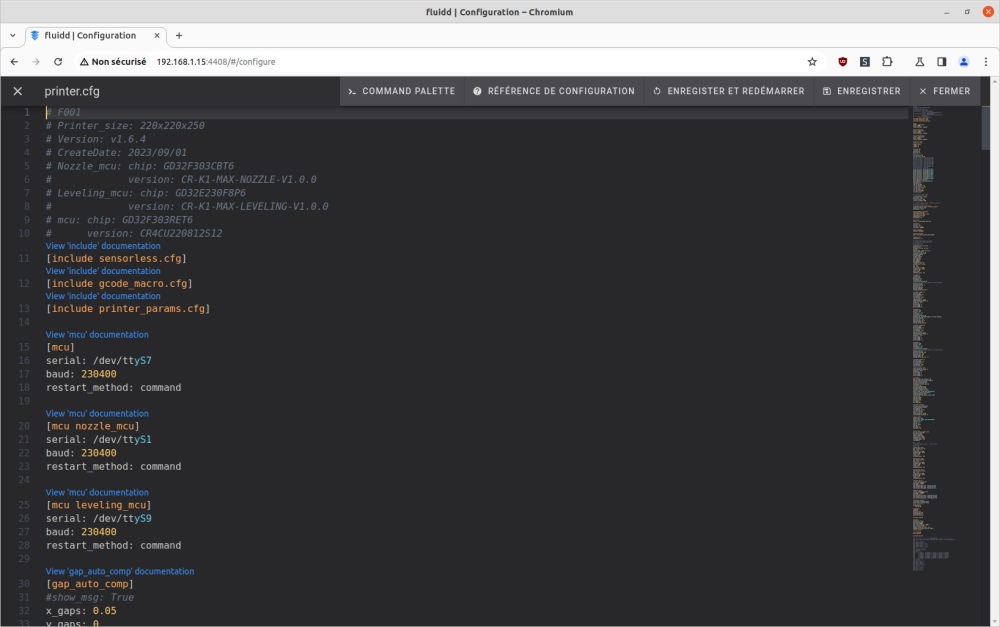Open Chromium Labs flask icon
Image resolution: width=1000 pixels, height=627 pixels.
[920, 62]
